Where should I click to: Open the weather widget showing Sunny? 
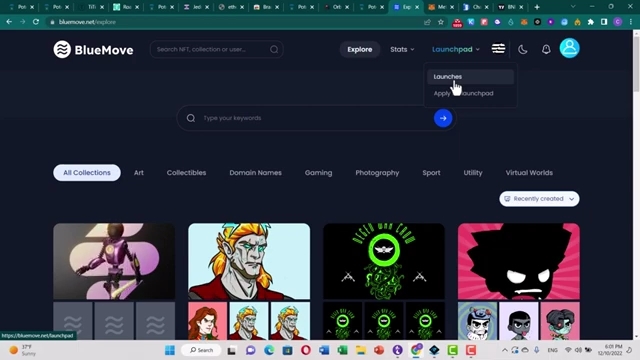coord(23,350)
